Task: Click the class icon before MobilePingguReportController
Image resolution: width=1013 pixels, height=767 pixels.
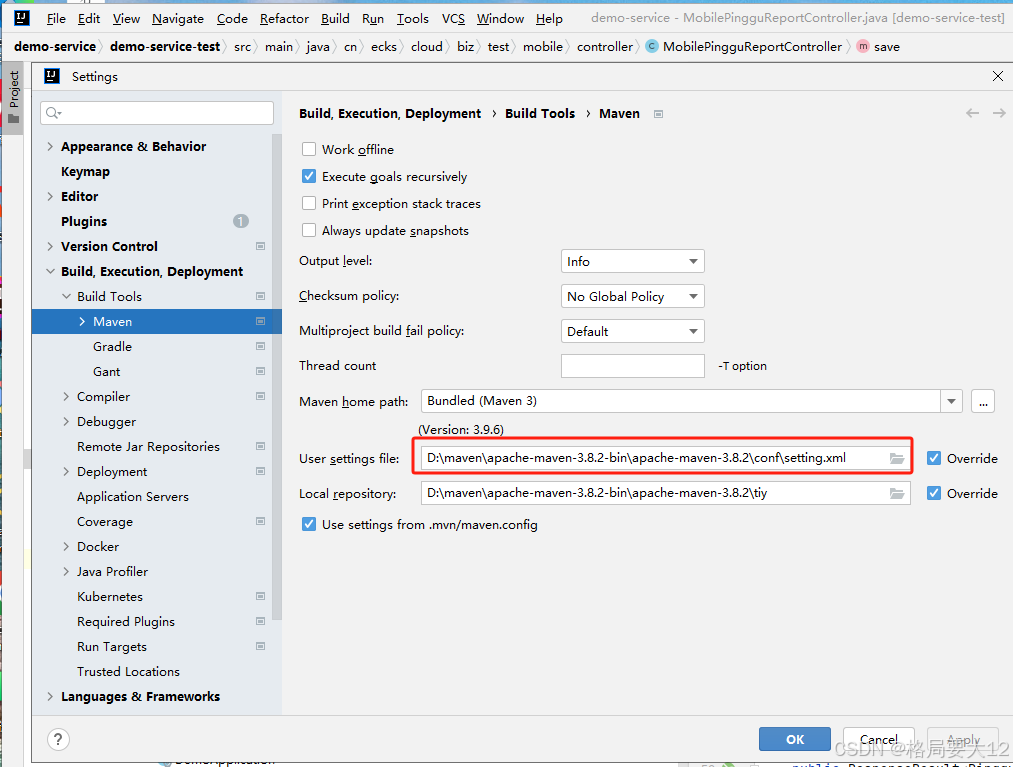Action: [652, 47]
